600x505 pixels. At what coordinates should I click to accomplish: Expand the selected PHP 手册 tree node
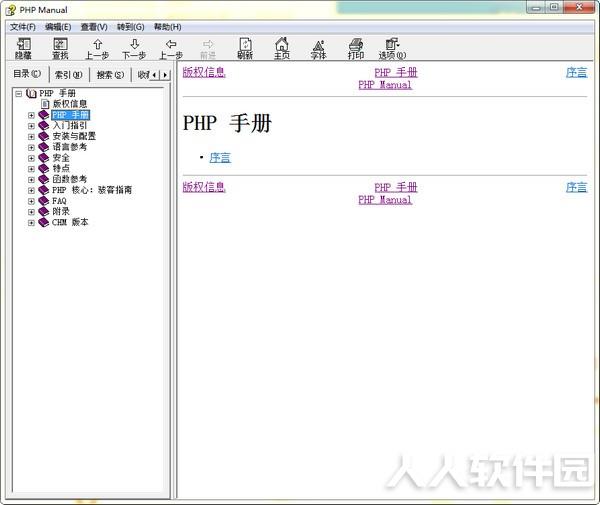tap(31, 115)
